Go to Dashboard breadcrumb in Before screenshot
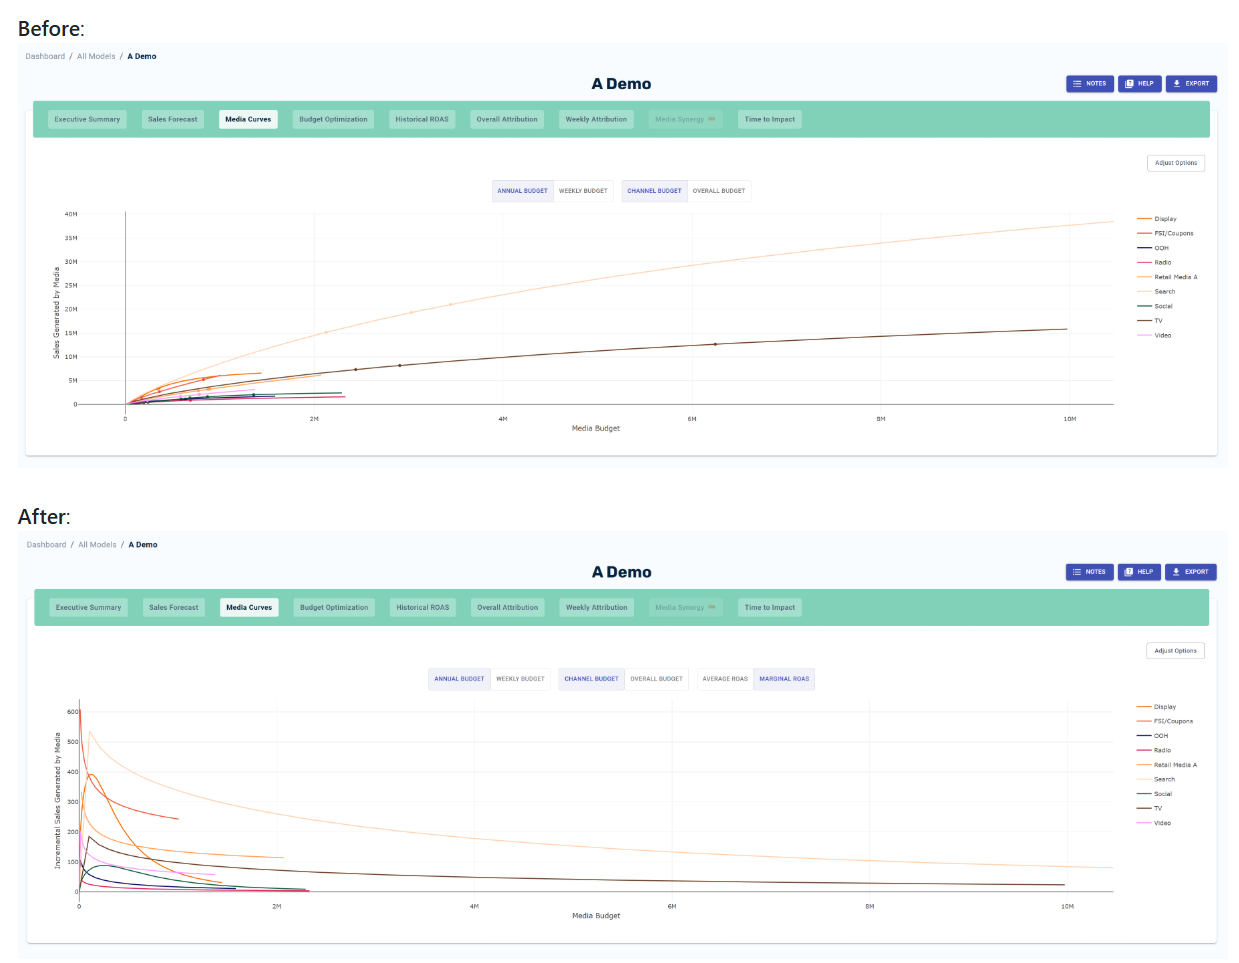Screen dimensions: 1239x963 (x=45, y=56)
